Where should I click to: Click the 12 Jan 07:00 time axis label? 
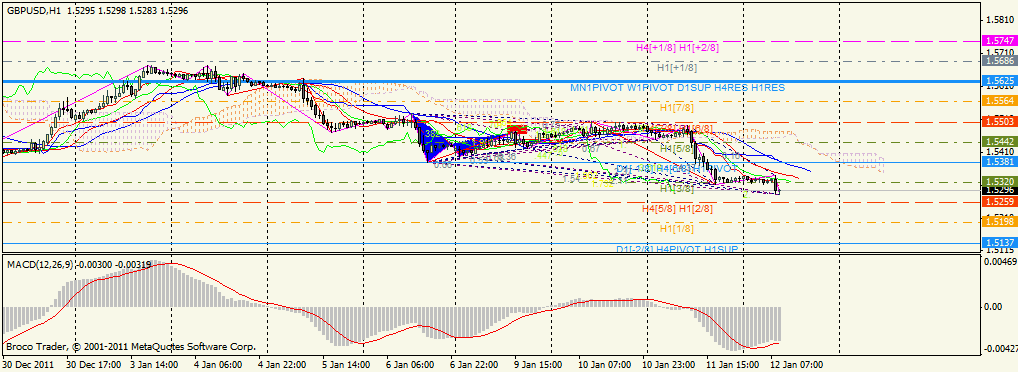pos(796,365)
